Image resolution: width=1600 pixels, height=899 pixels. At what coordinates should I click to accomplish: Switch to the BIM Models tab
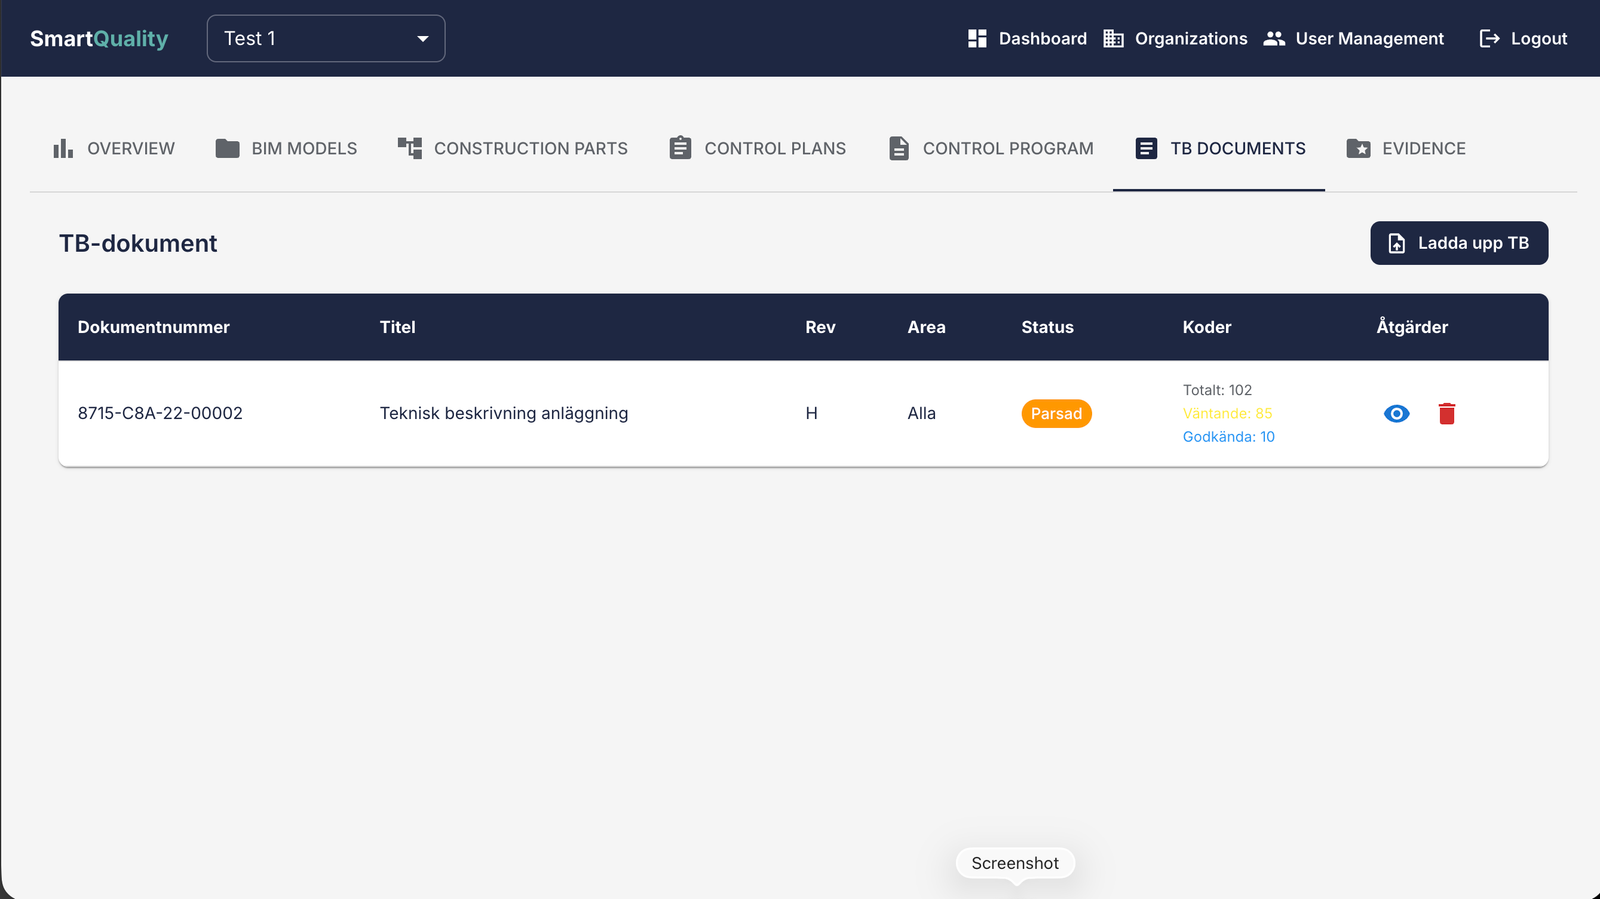pos(286,148)
